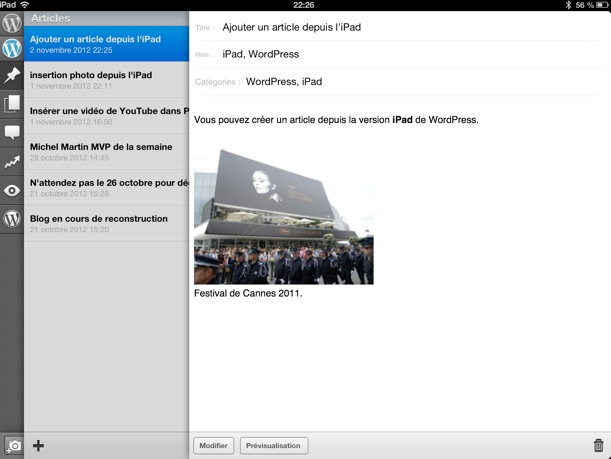Screen dimensions: 611x459
Task: Tap the Catégories field 'WordPress, iPad'
Action: 284,81
